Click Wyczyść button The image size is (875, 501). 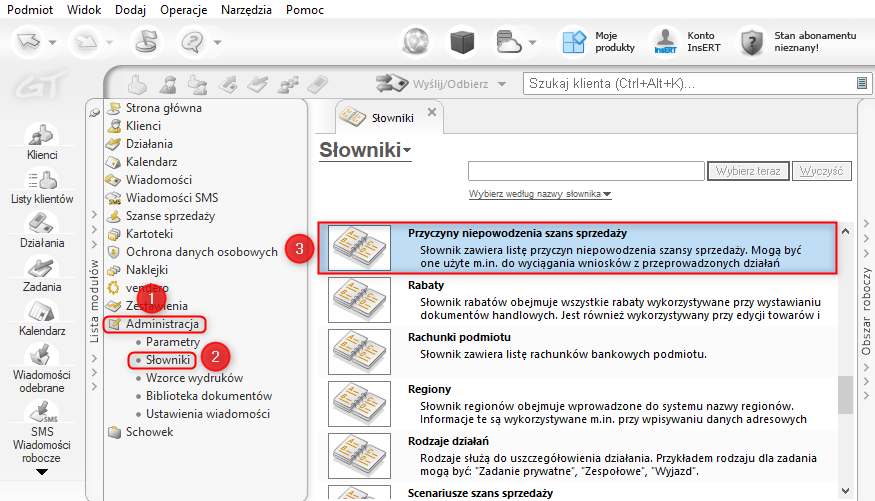click(x=821, y=171)
